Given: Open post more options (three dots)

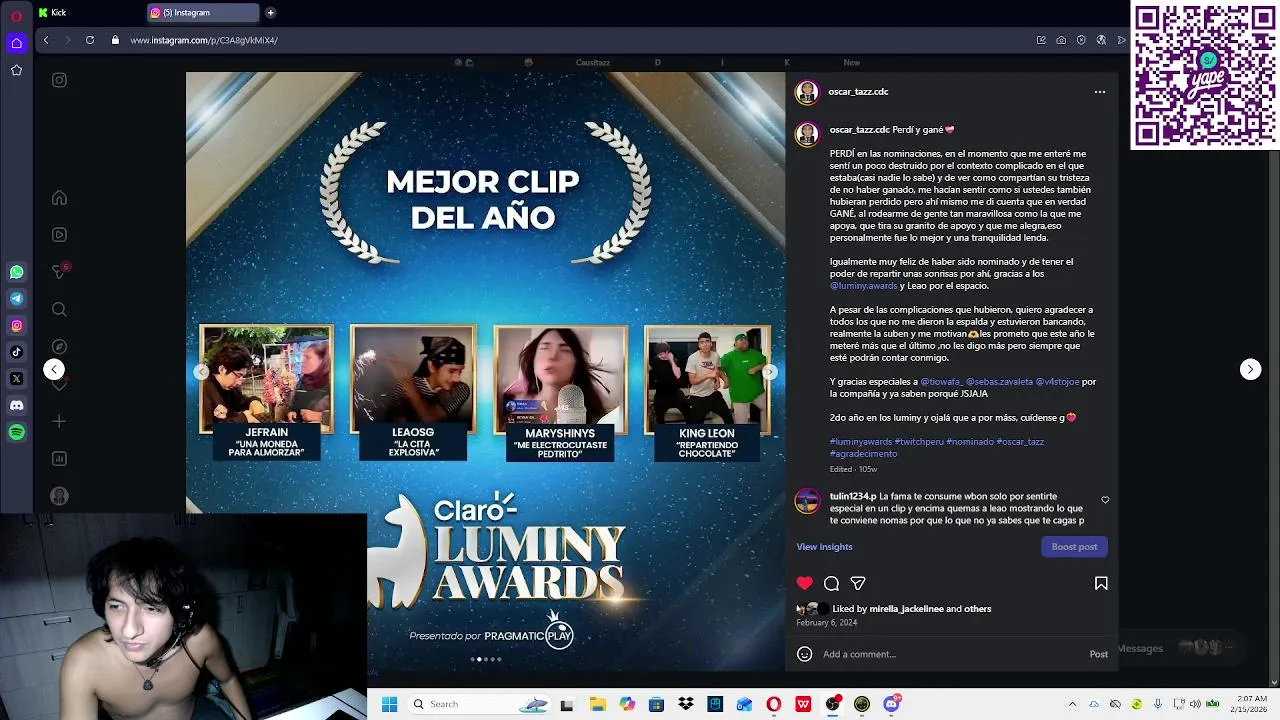Looking at the screenshot, I should pyautogui.click(x=1100, y=92).
